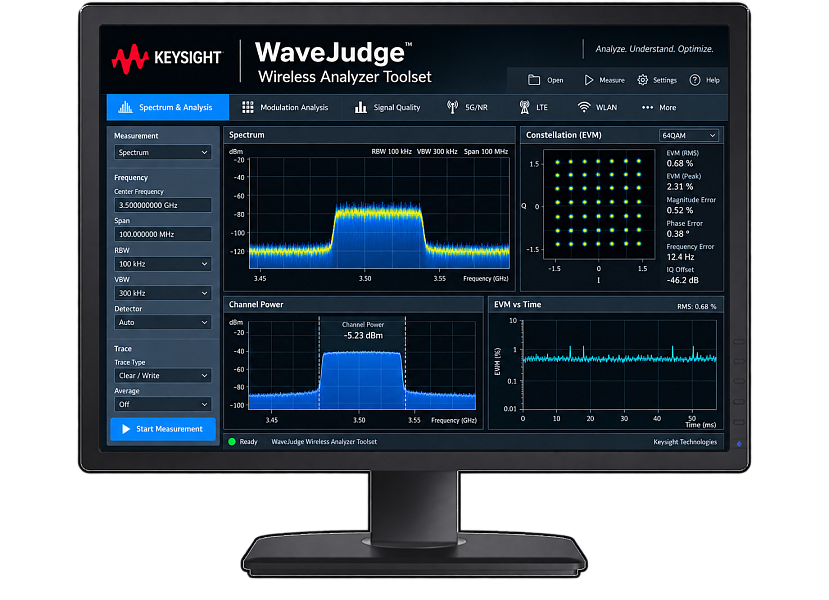Click the LTE tower icon
The height and width of the screenshot is (600, 829).
click(524, 107)
